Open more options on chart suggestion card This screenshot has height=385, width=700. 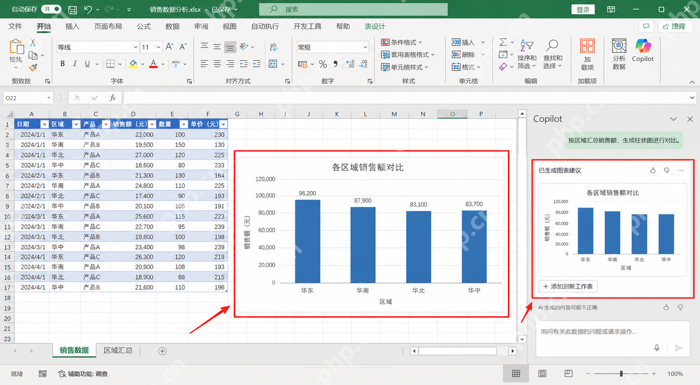pyautogui.click(x=680, y=170)
